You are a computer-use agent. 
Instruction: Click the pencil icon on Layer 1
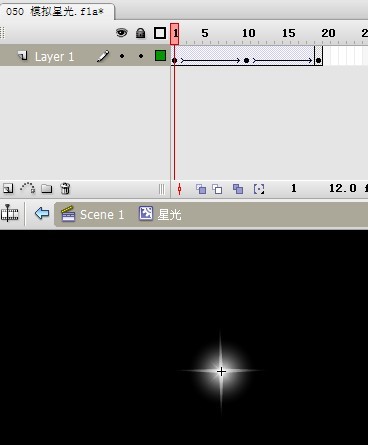(x=103, y=56)
